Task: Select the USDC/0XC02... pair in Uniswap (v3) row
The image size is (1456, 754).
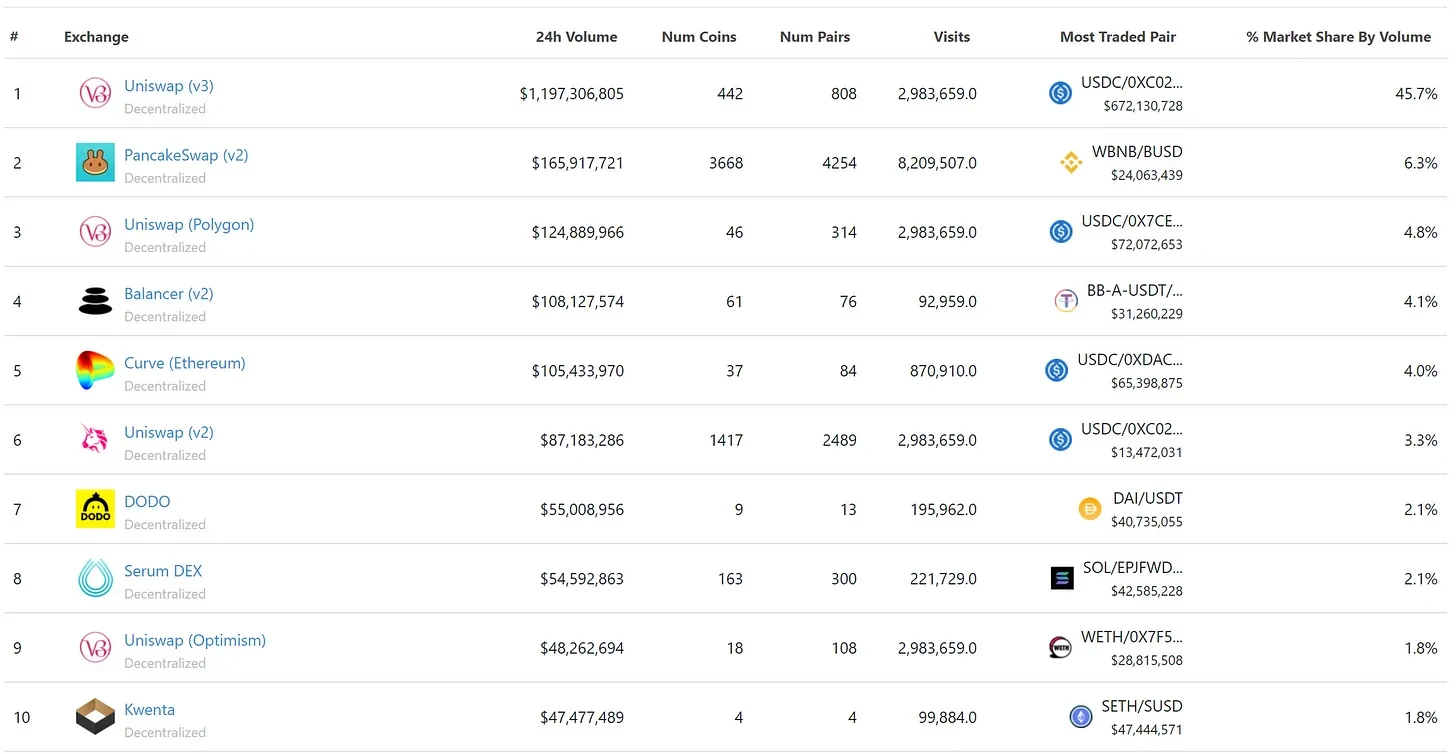Action: [x=1132, y=83]
